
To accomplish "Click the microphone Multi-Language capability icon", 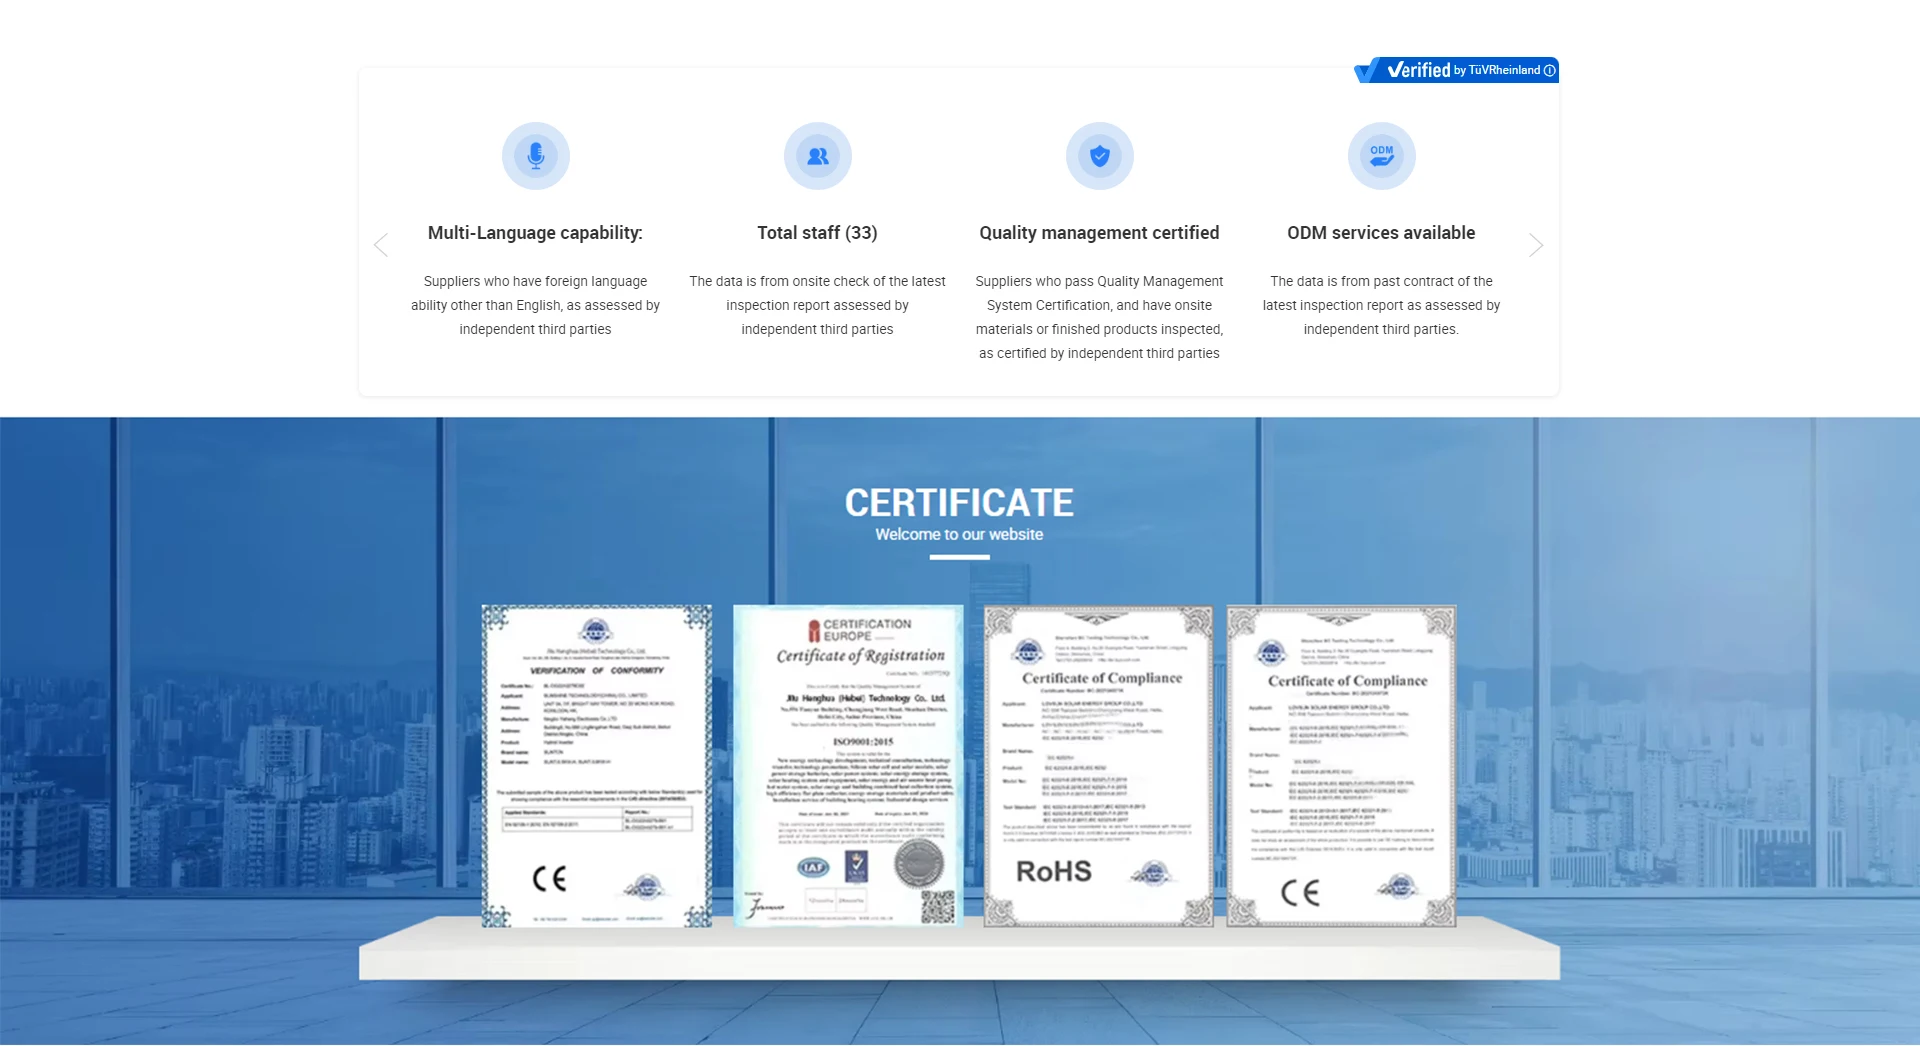I will [x=536, y=156].
